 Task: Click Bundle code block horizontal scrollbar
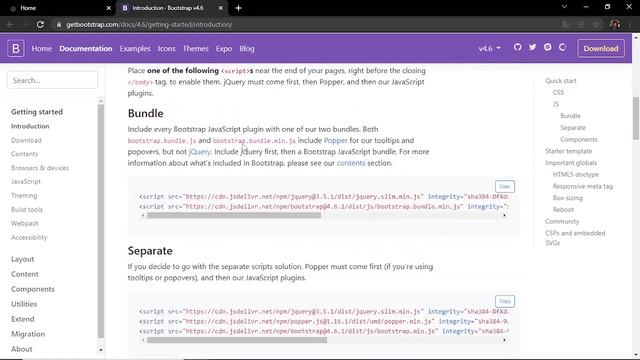(x=234, y=216)
